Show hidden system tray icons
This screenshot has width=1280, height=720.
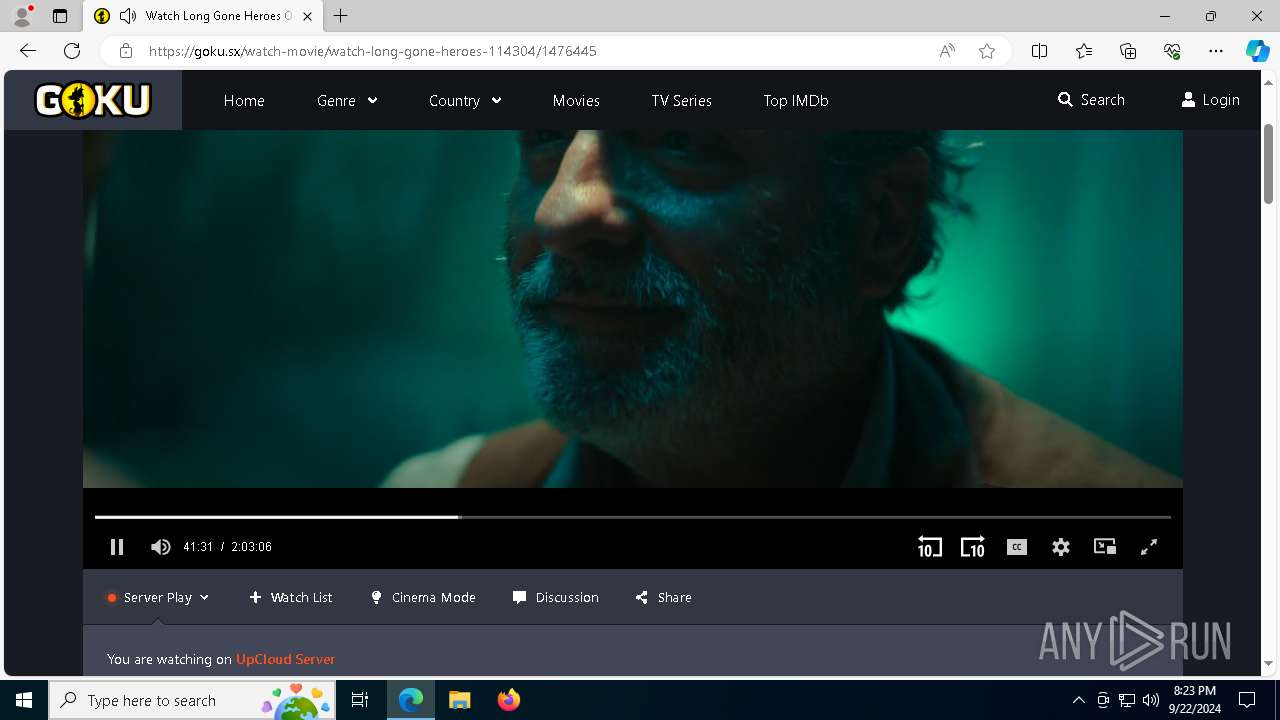coord(1079,700)
